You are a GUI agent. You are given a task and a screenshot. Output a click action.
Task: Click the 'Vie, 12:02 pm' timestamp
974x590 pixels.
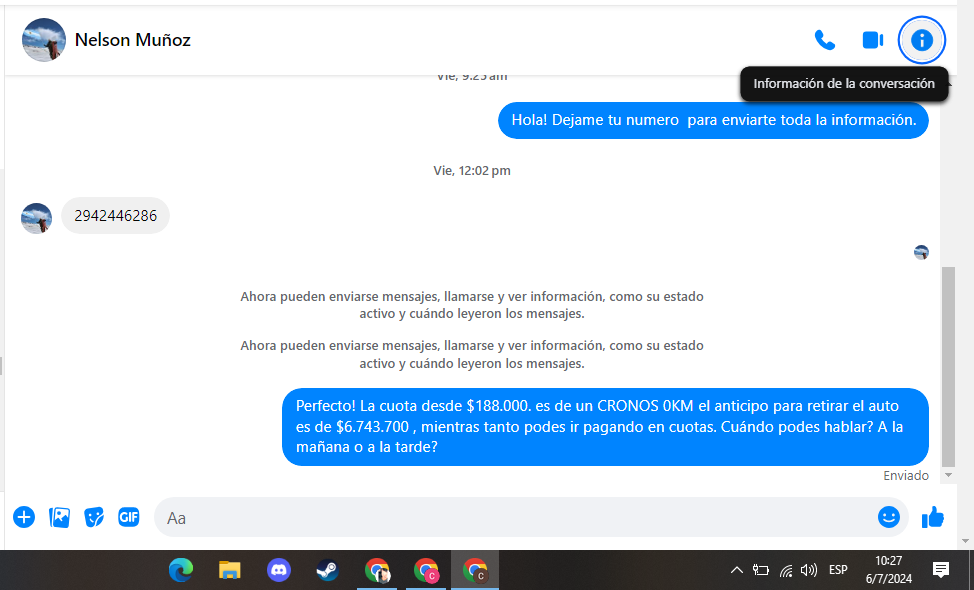point(472,171)
